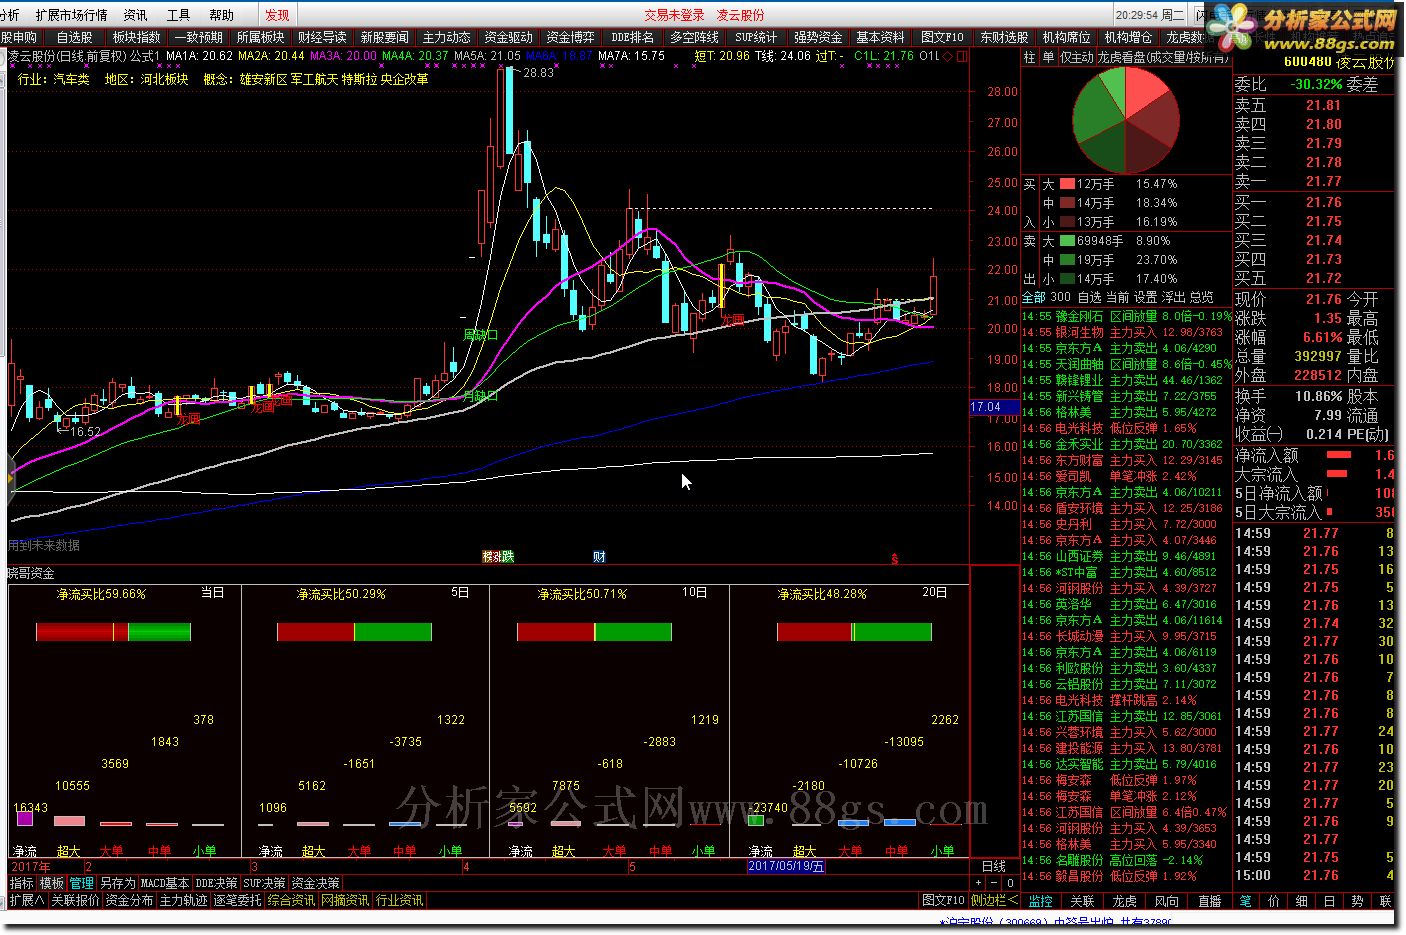The image size is (1406, 935).
Task: Select the DDE决策 indicator tab
Action: point(216,883)
